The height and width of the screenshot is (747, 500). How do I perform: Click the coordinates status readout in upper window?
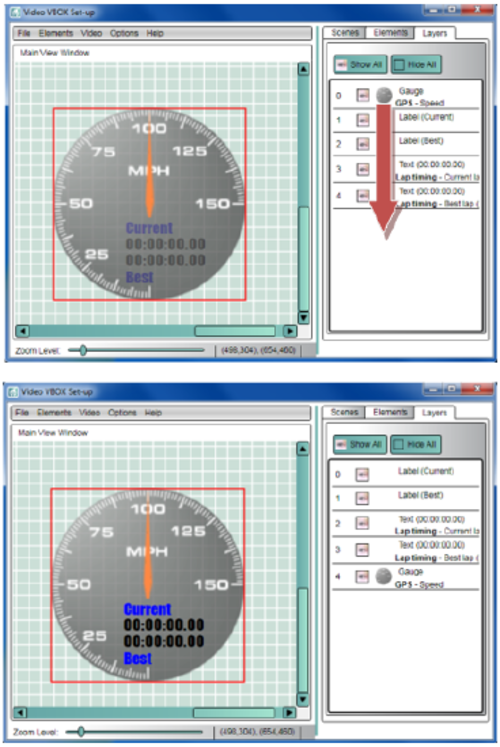pos(259,350)
